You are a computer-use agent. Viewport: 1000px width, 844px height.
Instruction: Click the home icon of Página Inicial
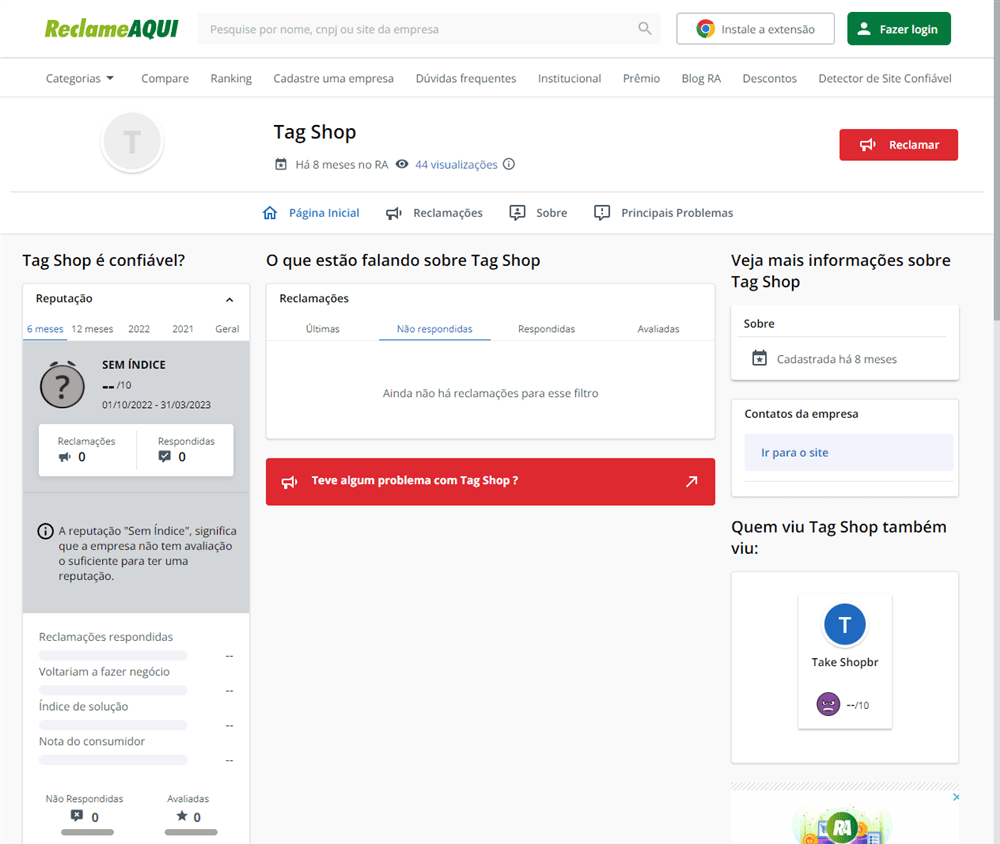pyautogui.click(x=270, y=212)
